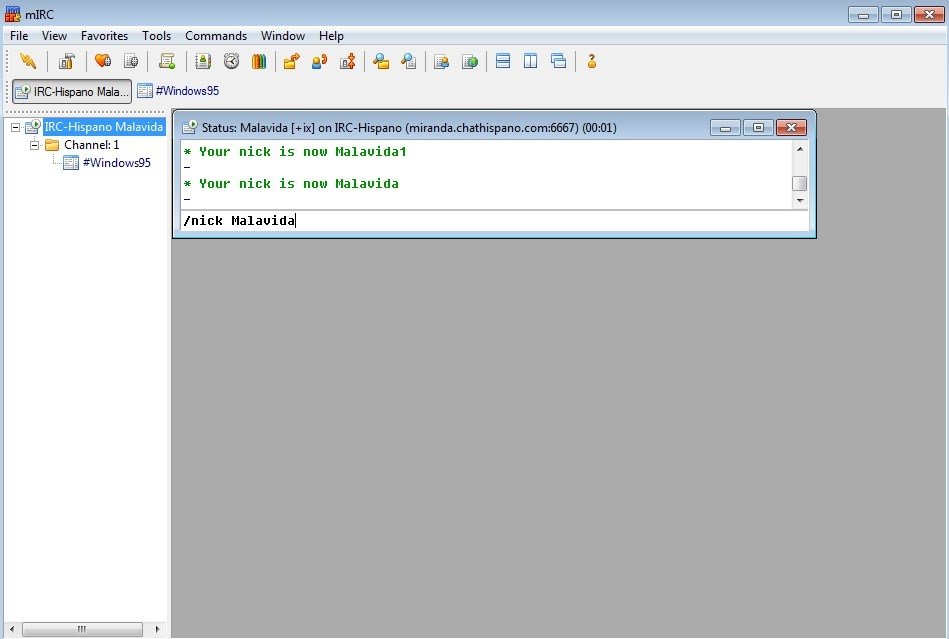Click Status window scroll down arrow
Screen dimensions: 949x639
[x=800, y=200]
